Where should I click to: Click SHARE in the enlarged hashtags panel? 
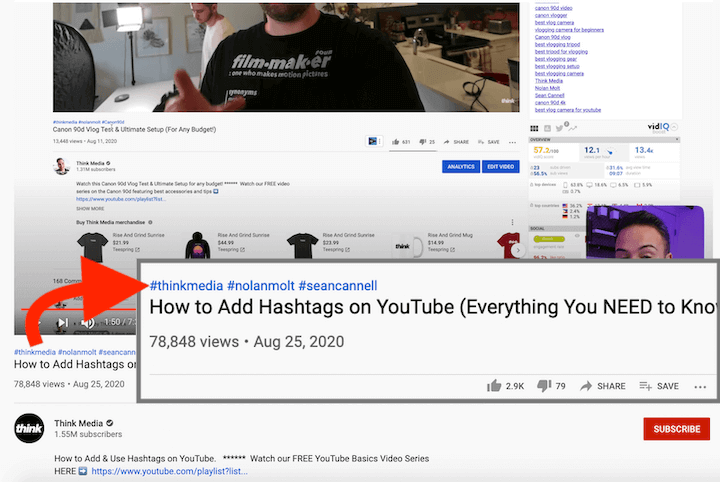pyautogui.click(x=602, y=386)
